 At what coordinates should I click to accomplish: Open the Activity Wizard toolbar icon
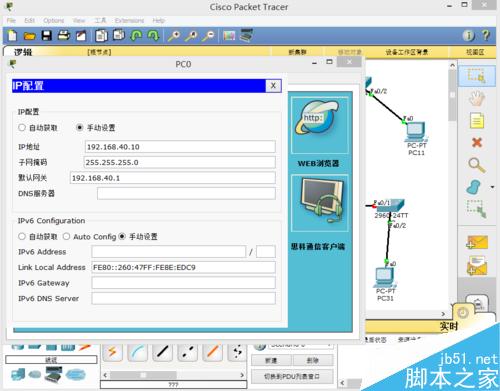81,35
